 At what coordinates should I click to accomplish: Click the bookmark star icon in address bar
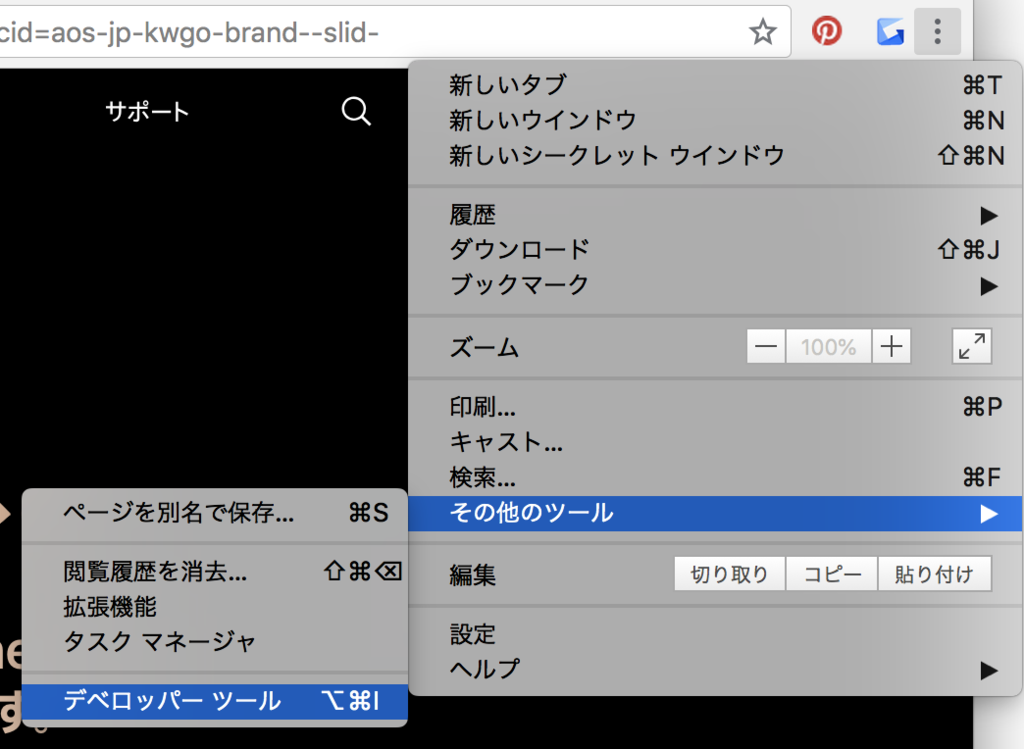[x=762, y=31]
